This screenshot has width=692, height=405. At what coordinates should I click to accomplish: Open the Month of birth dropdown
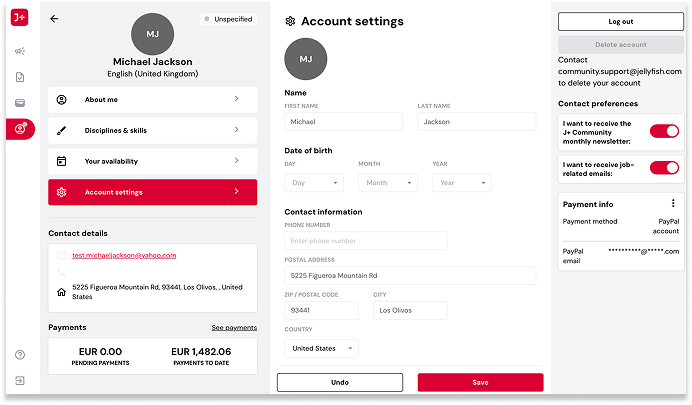coord(388,183)
